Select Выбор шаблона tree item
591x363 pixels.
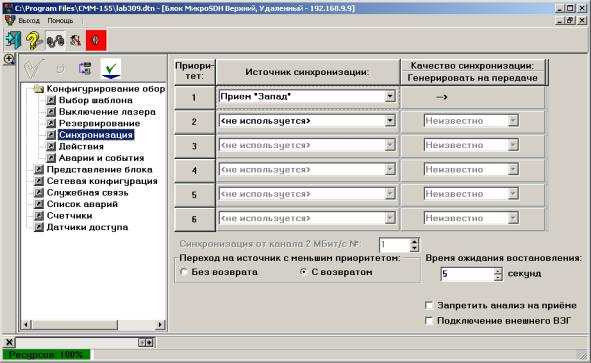(96, 100)
